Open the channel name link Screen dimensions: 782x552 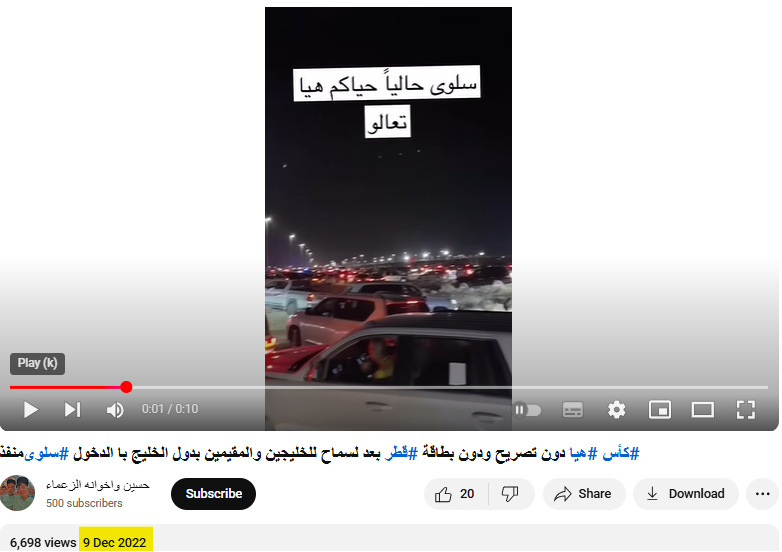[x=98, y=485]
